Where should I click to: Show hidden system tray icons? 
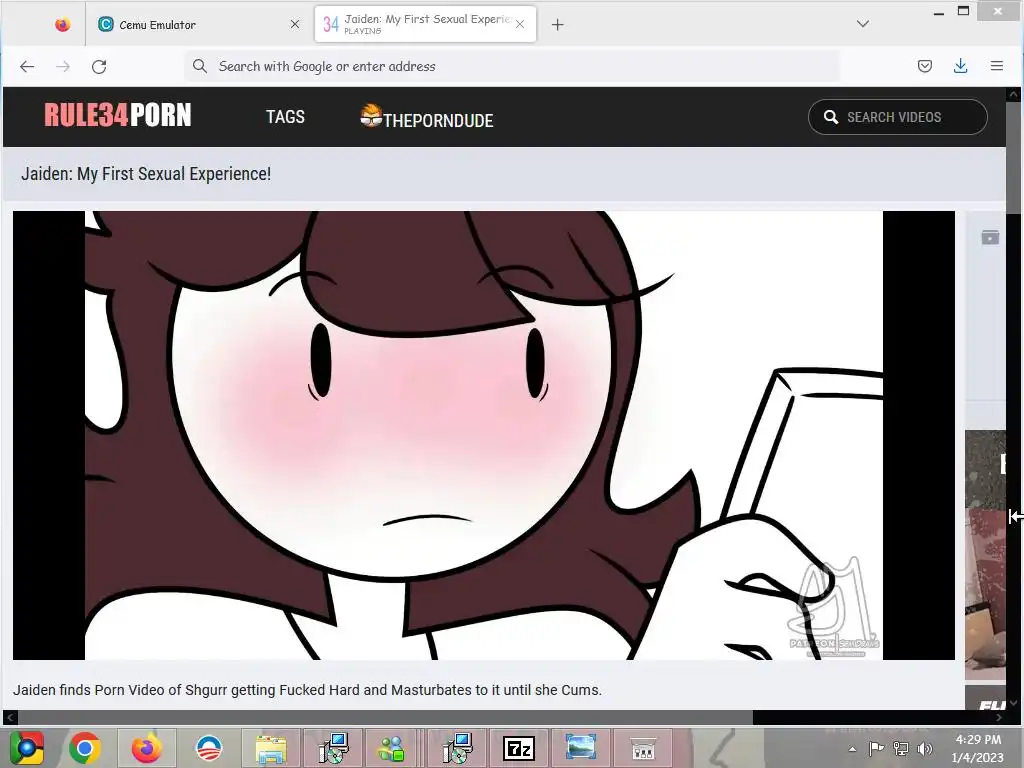852,749
